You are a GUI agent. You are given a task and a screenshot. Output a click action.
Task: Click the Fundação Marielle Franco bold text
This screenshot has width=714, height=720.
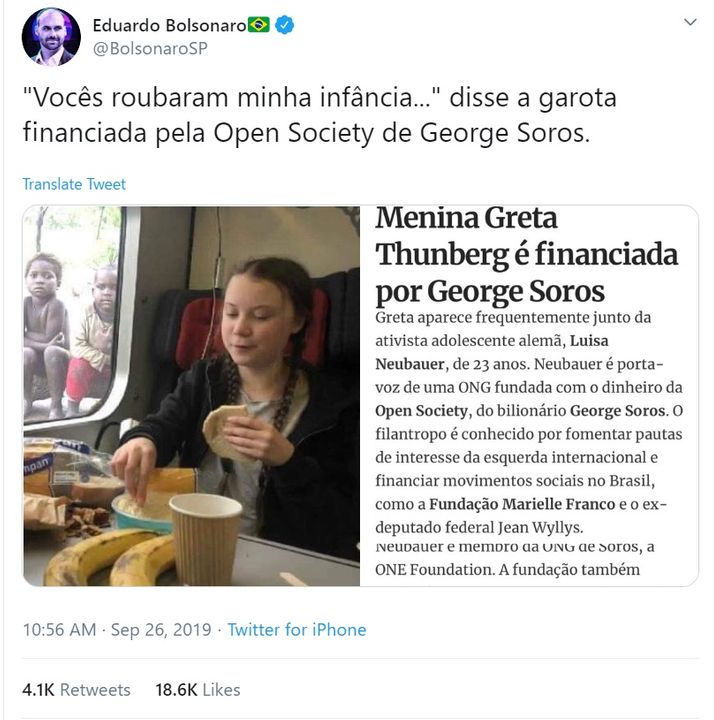click(522, 504)
